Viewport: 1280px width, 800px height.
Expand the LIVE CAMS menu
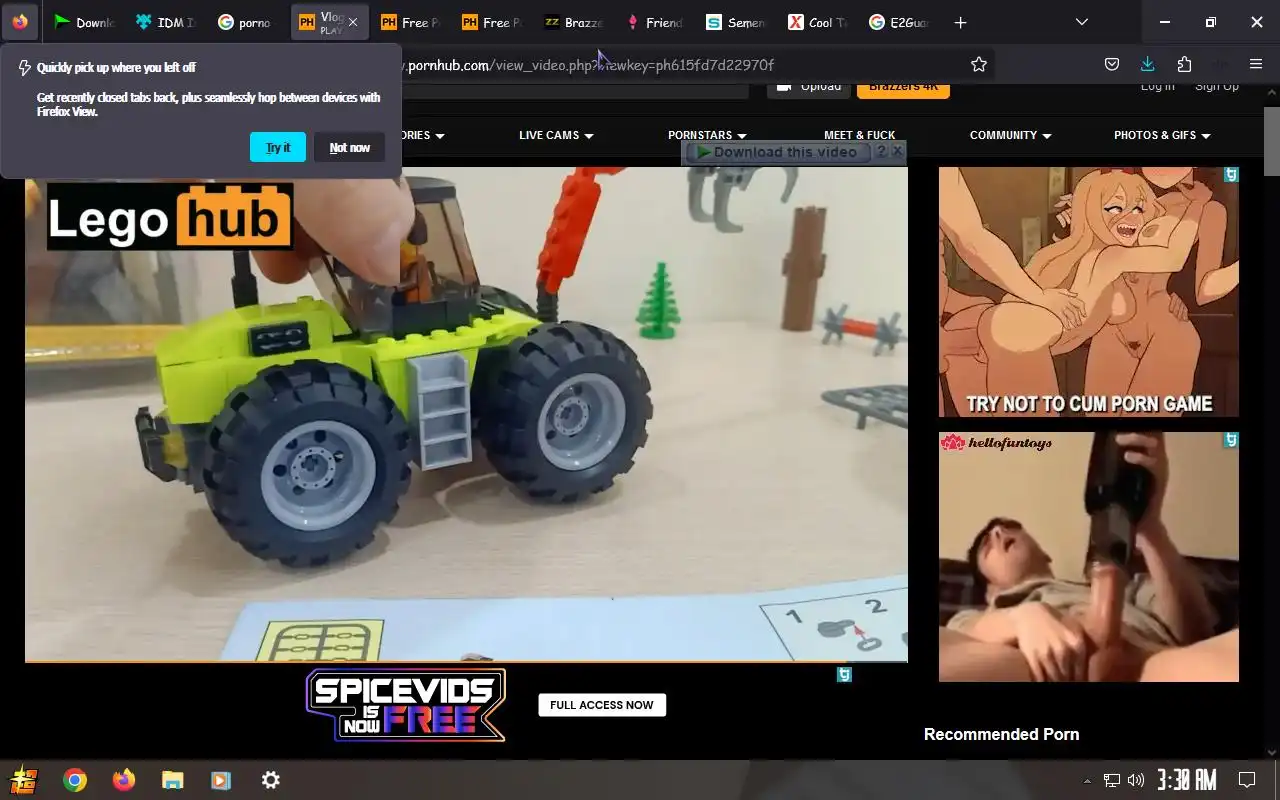(556, 135)
